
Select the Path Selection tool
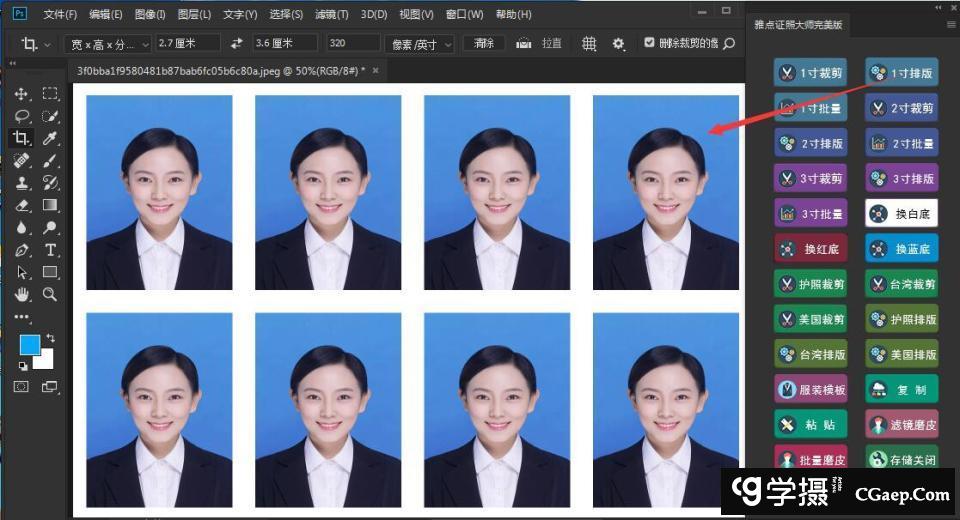(21, 272)
